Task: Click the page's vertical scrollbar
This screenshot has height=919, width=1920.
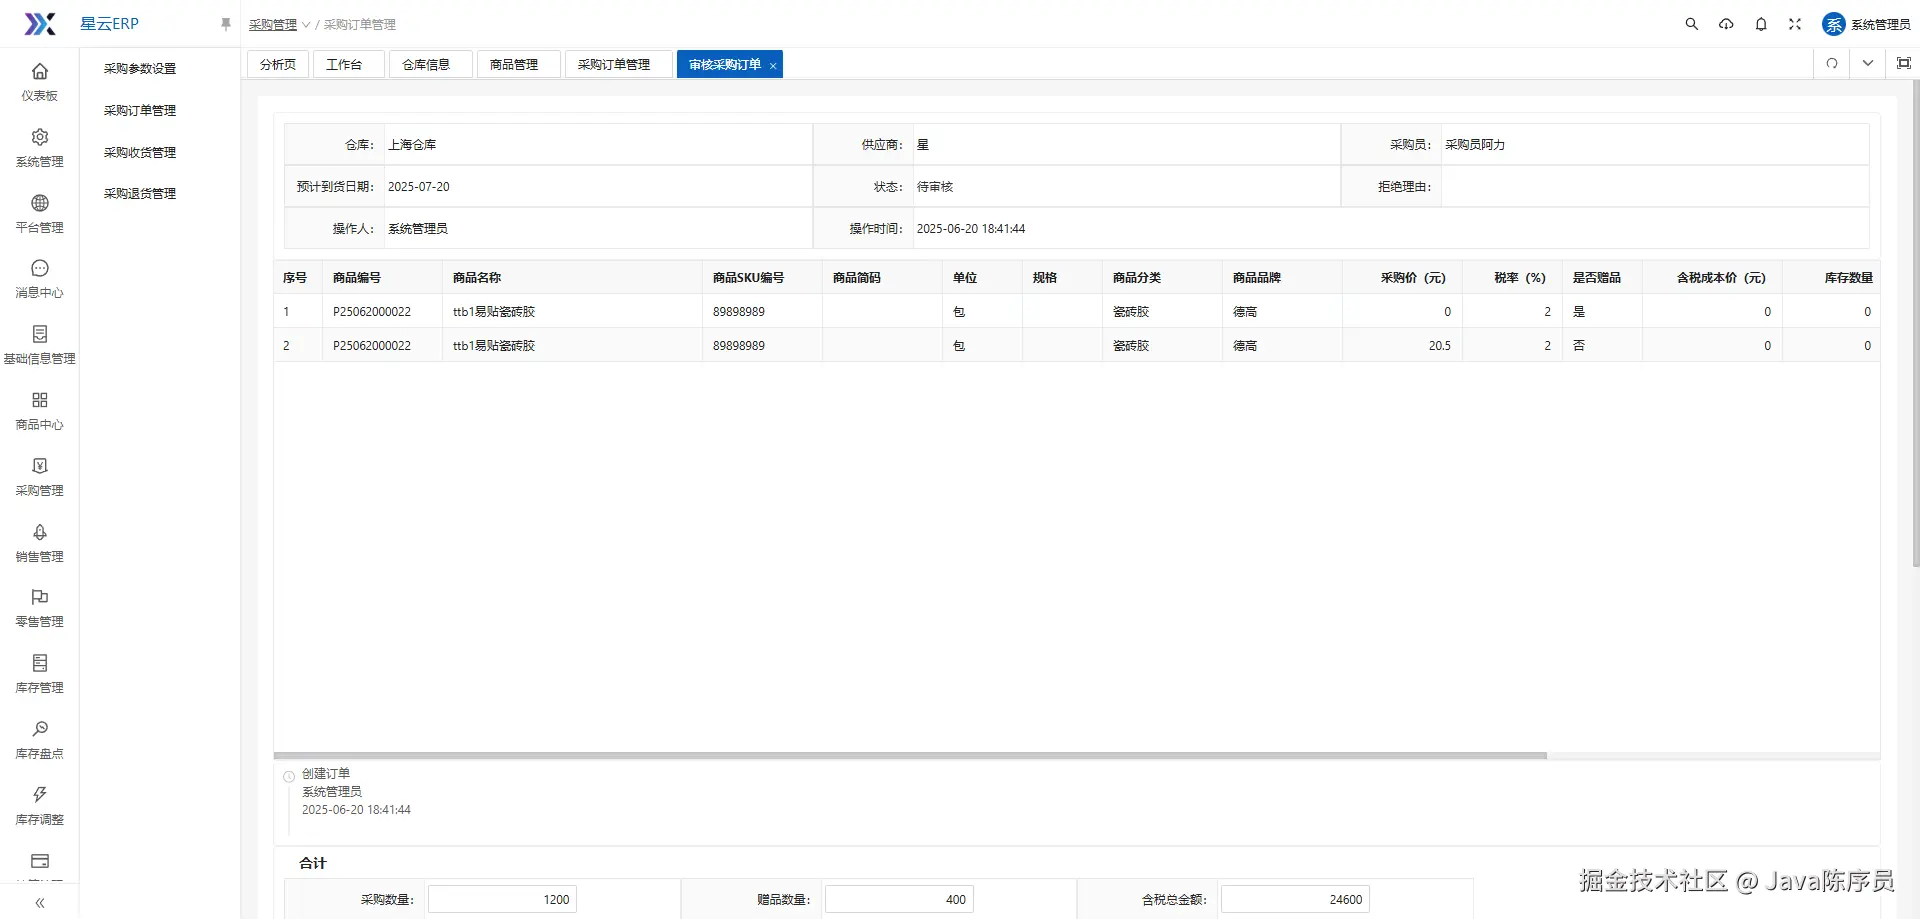Action: click(x=1915, y=323)
